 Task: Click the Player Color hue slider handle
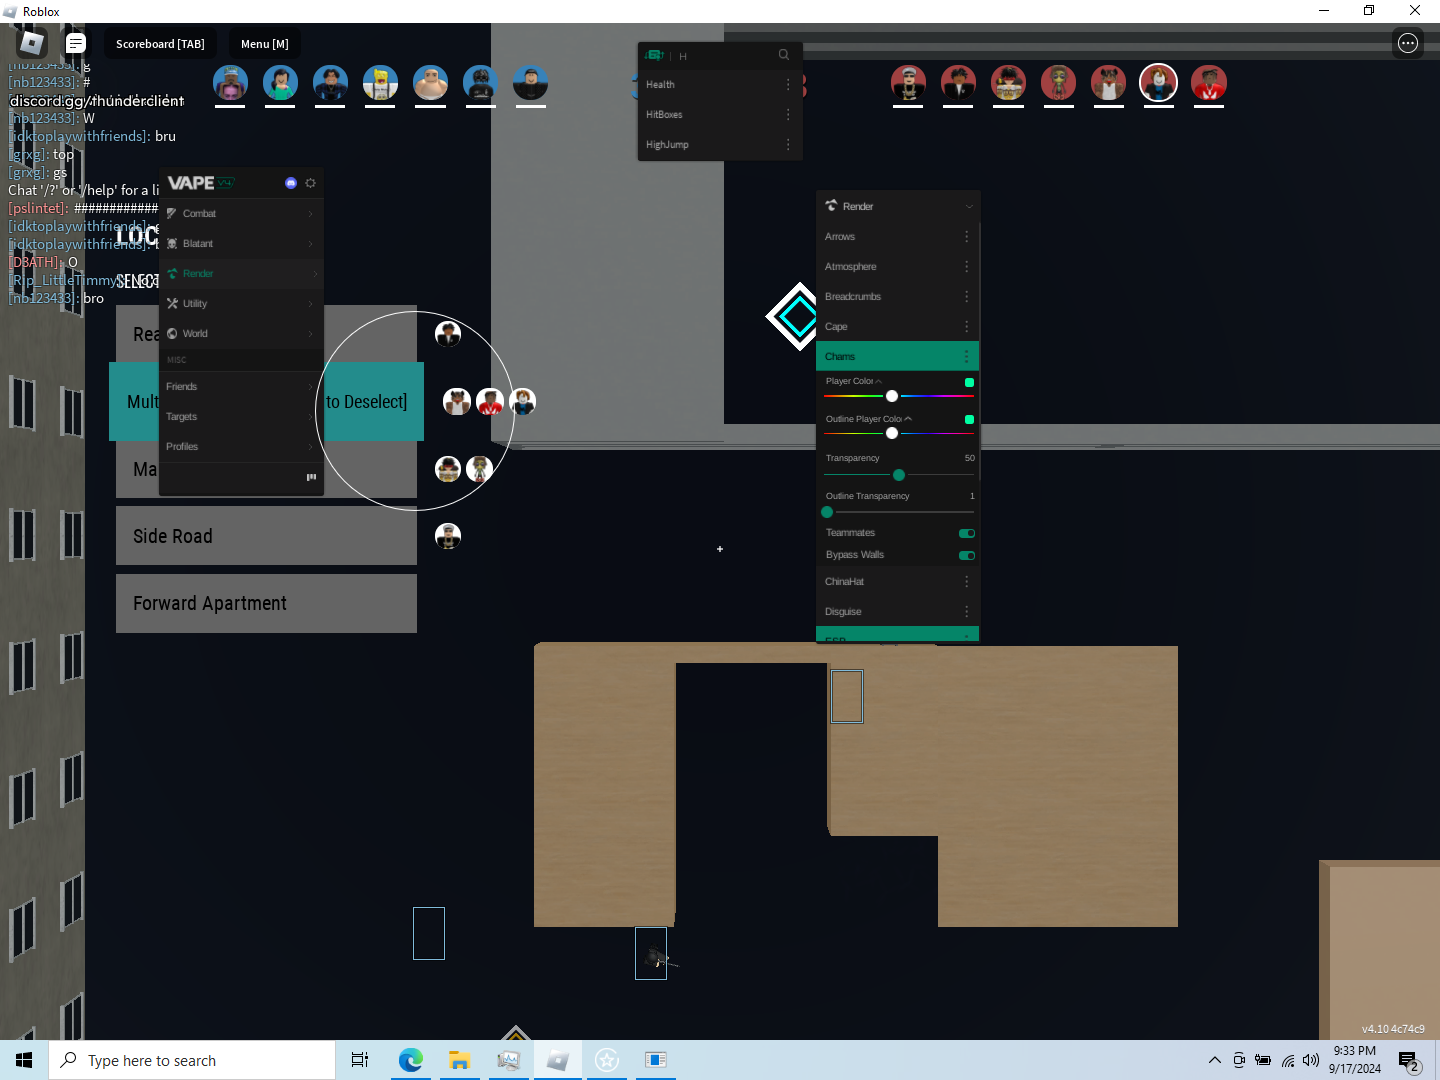point(892,396)
